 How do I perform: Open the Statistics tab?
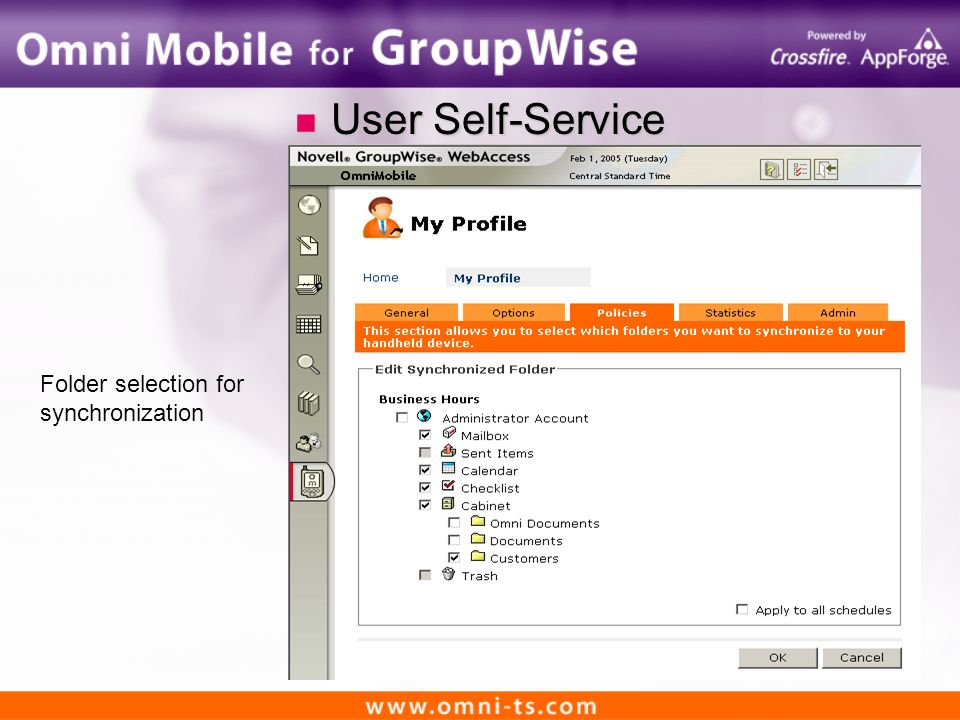pyautogui.click(x=730, y=312)
